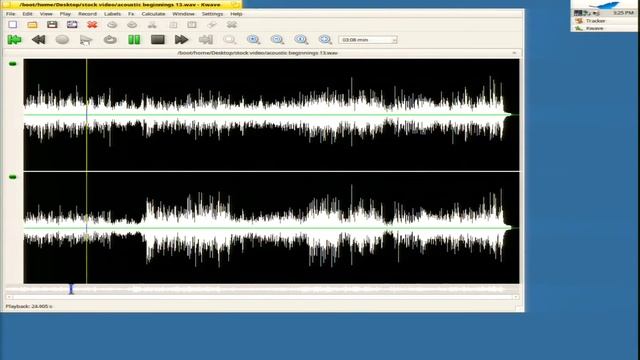Open the View menu
The width and height of the screenshot is (640, 360).
[x=46, y=14]
